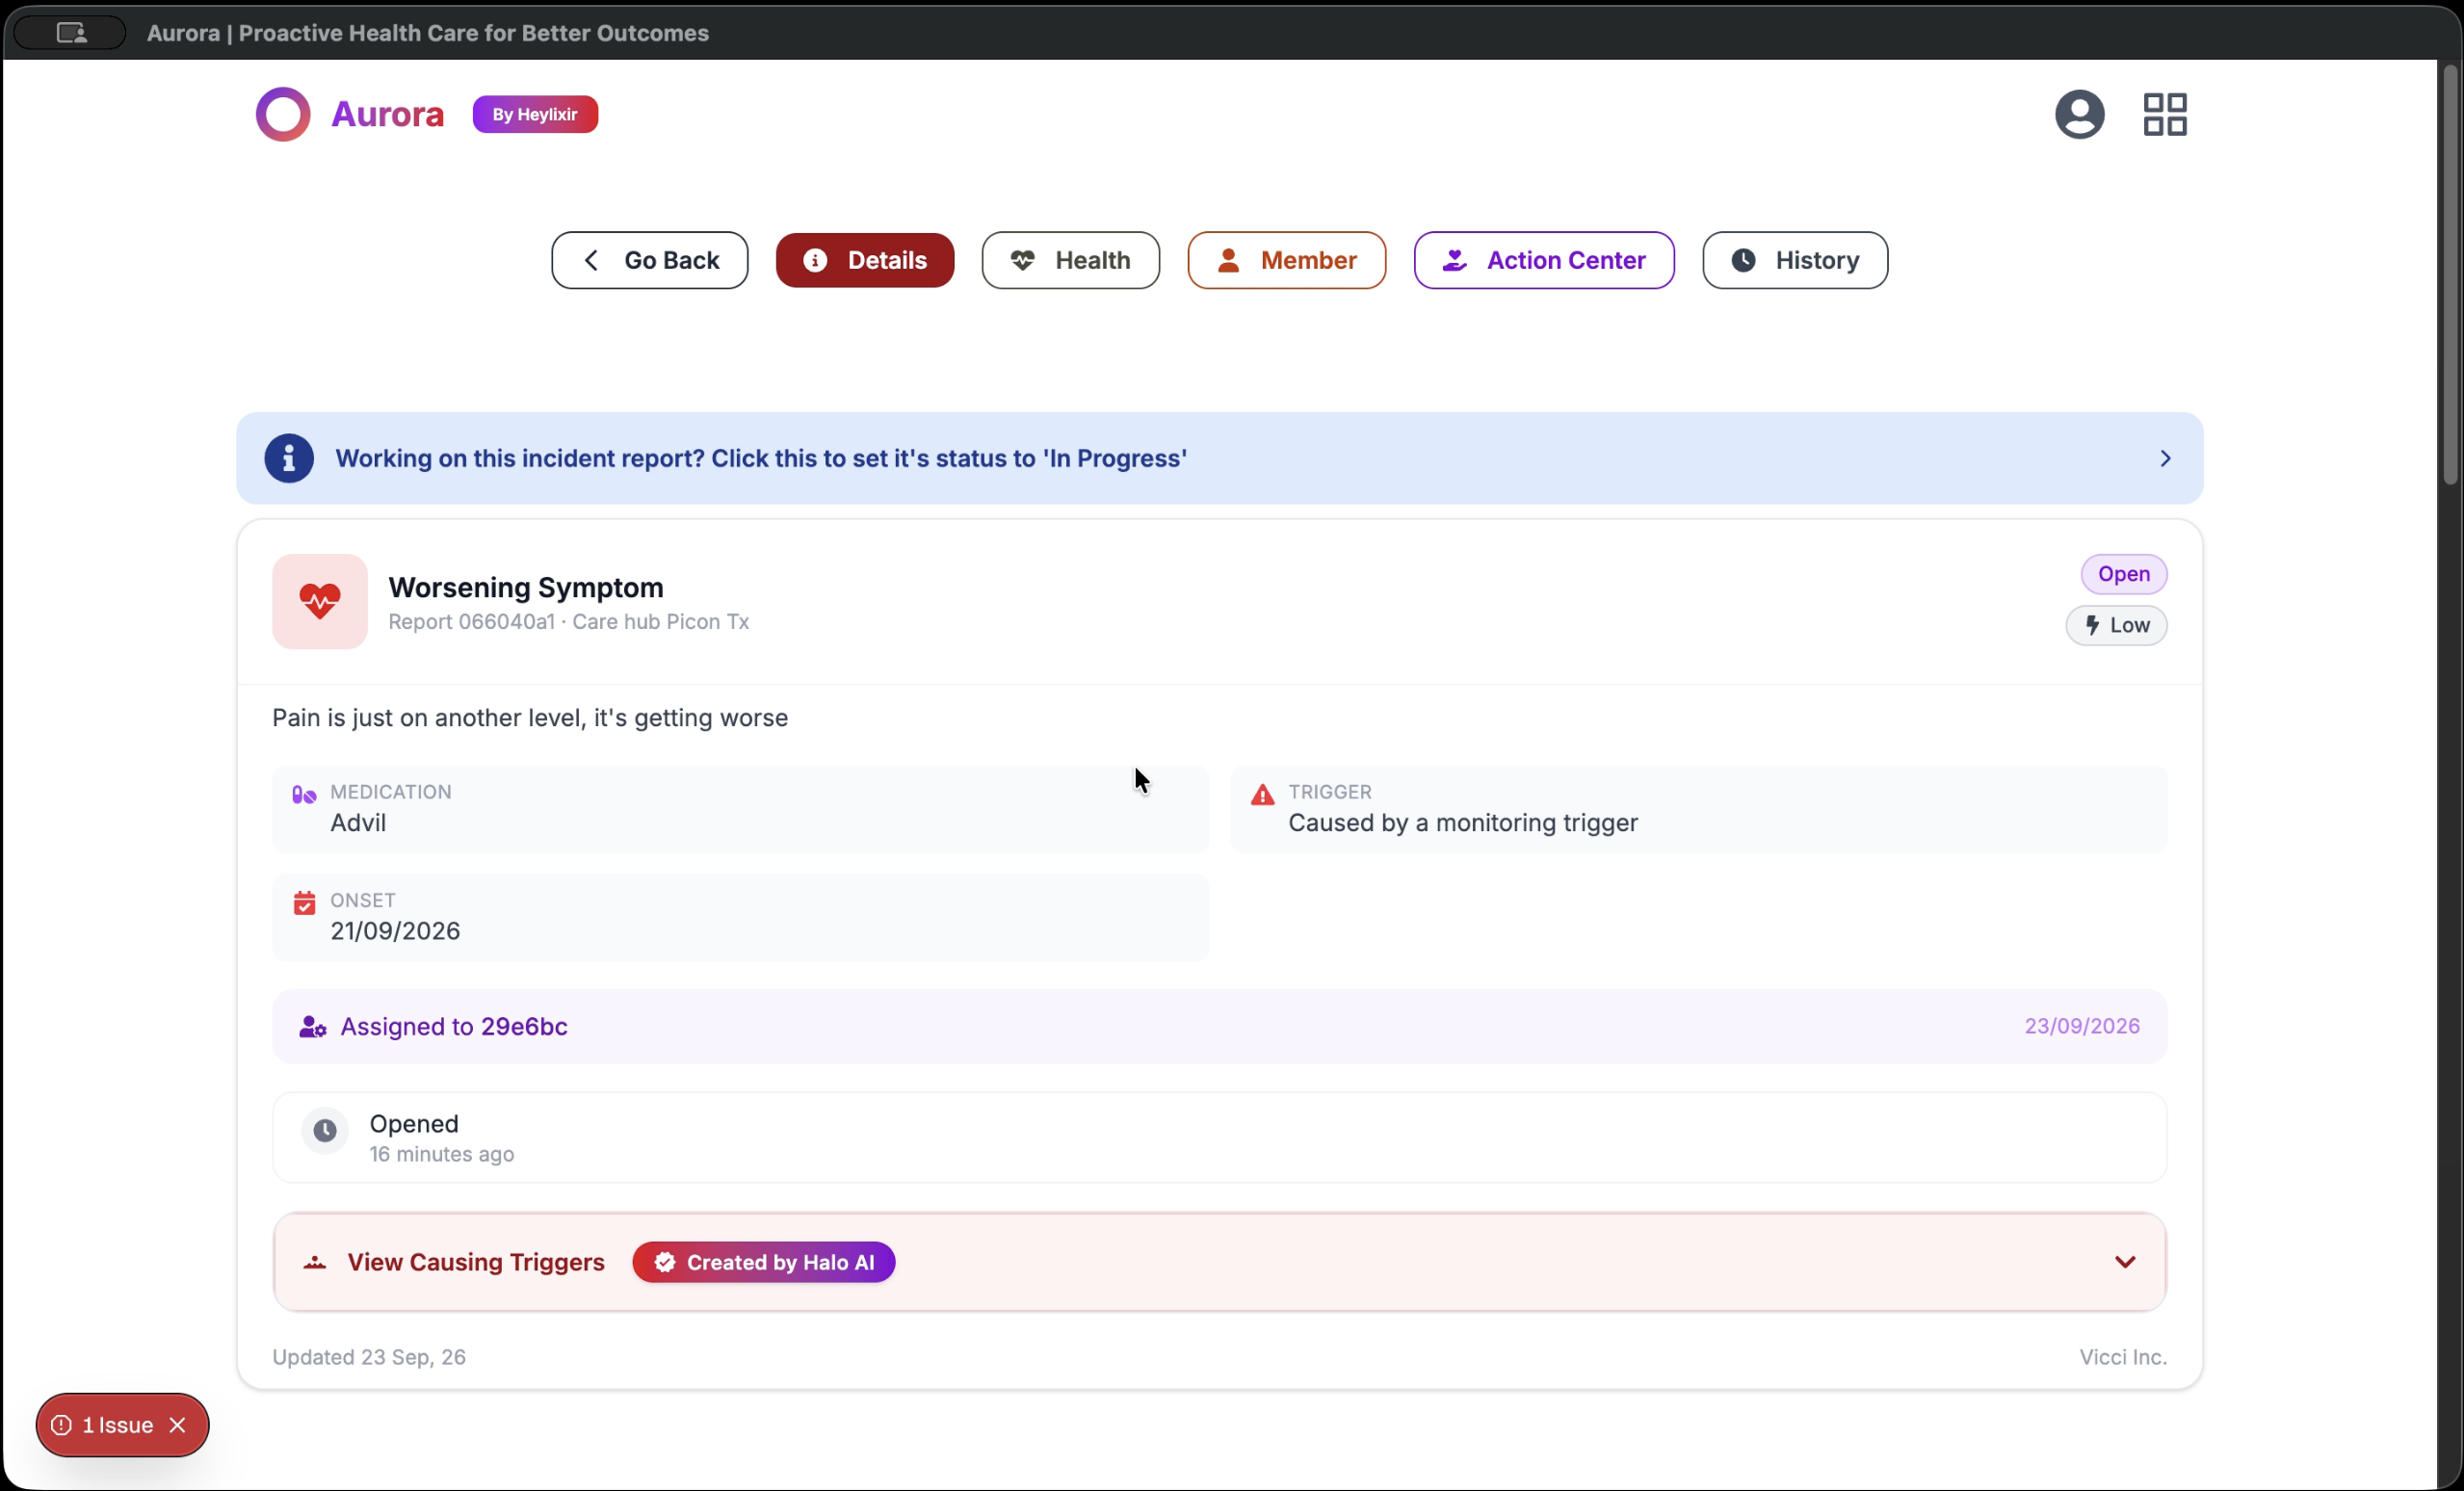Click the 16 minutes ago timestamp

[x=442, y=1154]
